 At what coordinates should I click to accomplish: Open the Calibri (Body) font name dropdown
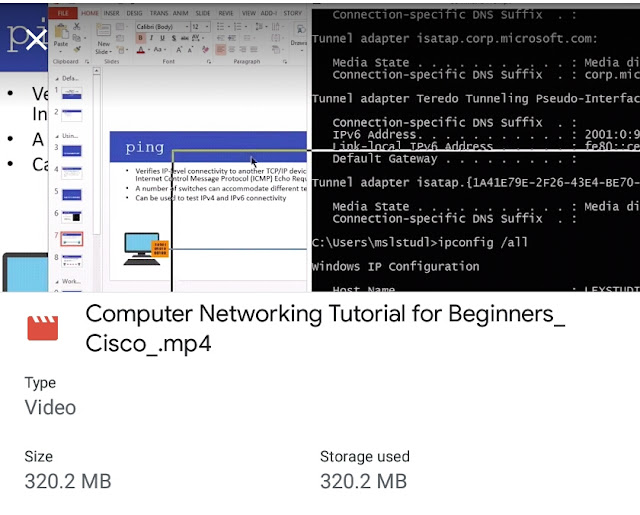187,27
